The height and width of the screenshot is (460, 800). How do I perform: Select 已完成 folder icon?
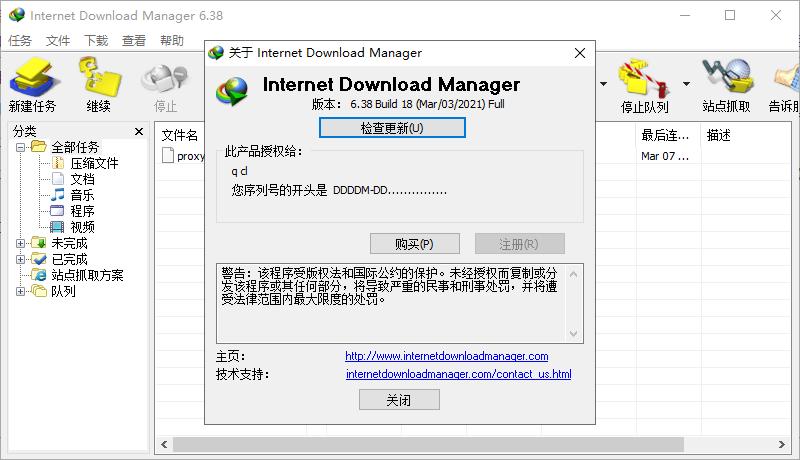pos(39,259)
